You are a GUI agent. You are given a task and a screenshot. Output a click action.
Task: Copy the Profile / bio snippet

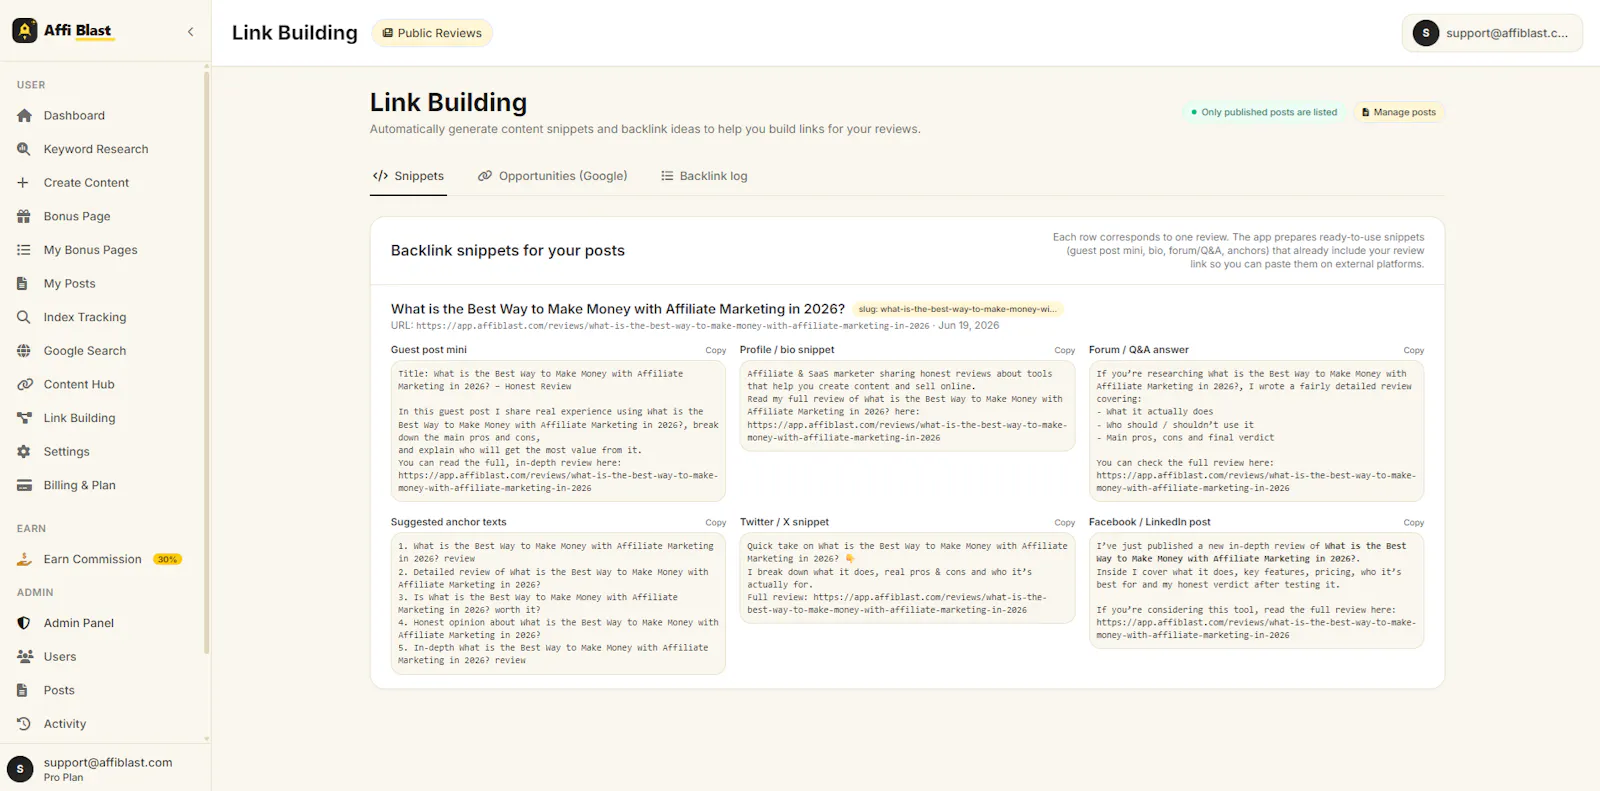[1065, 351]
